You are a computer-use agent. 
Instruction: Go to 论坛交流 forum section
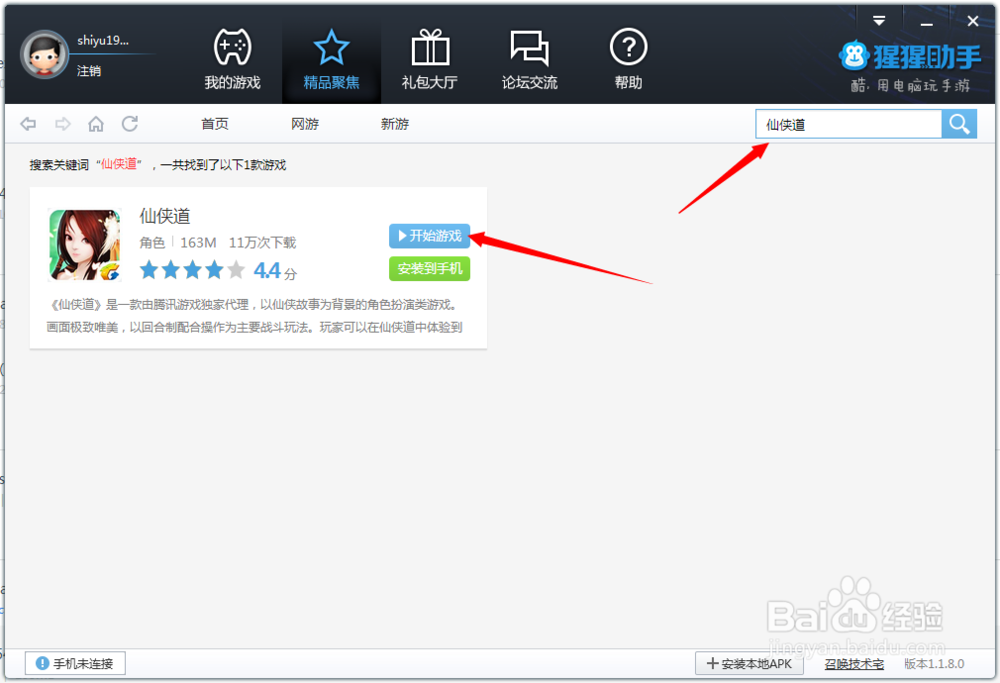coord(529,59)
